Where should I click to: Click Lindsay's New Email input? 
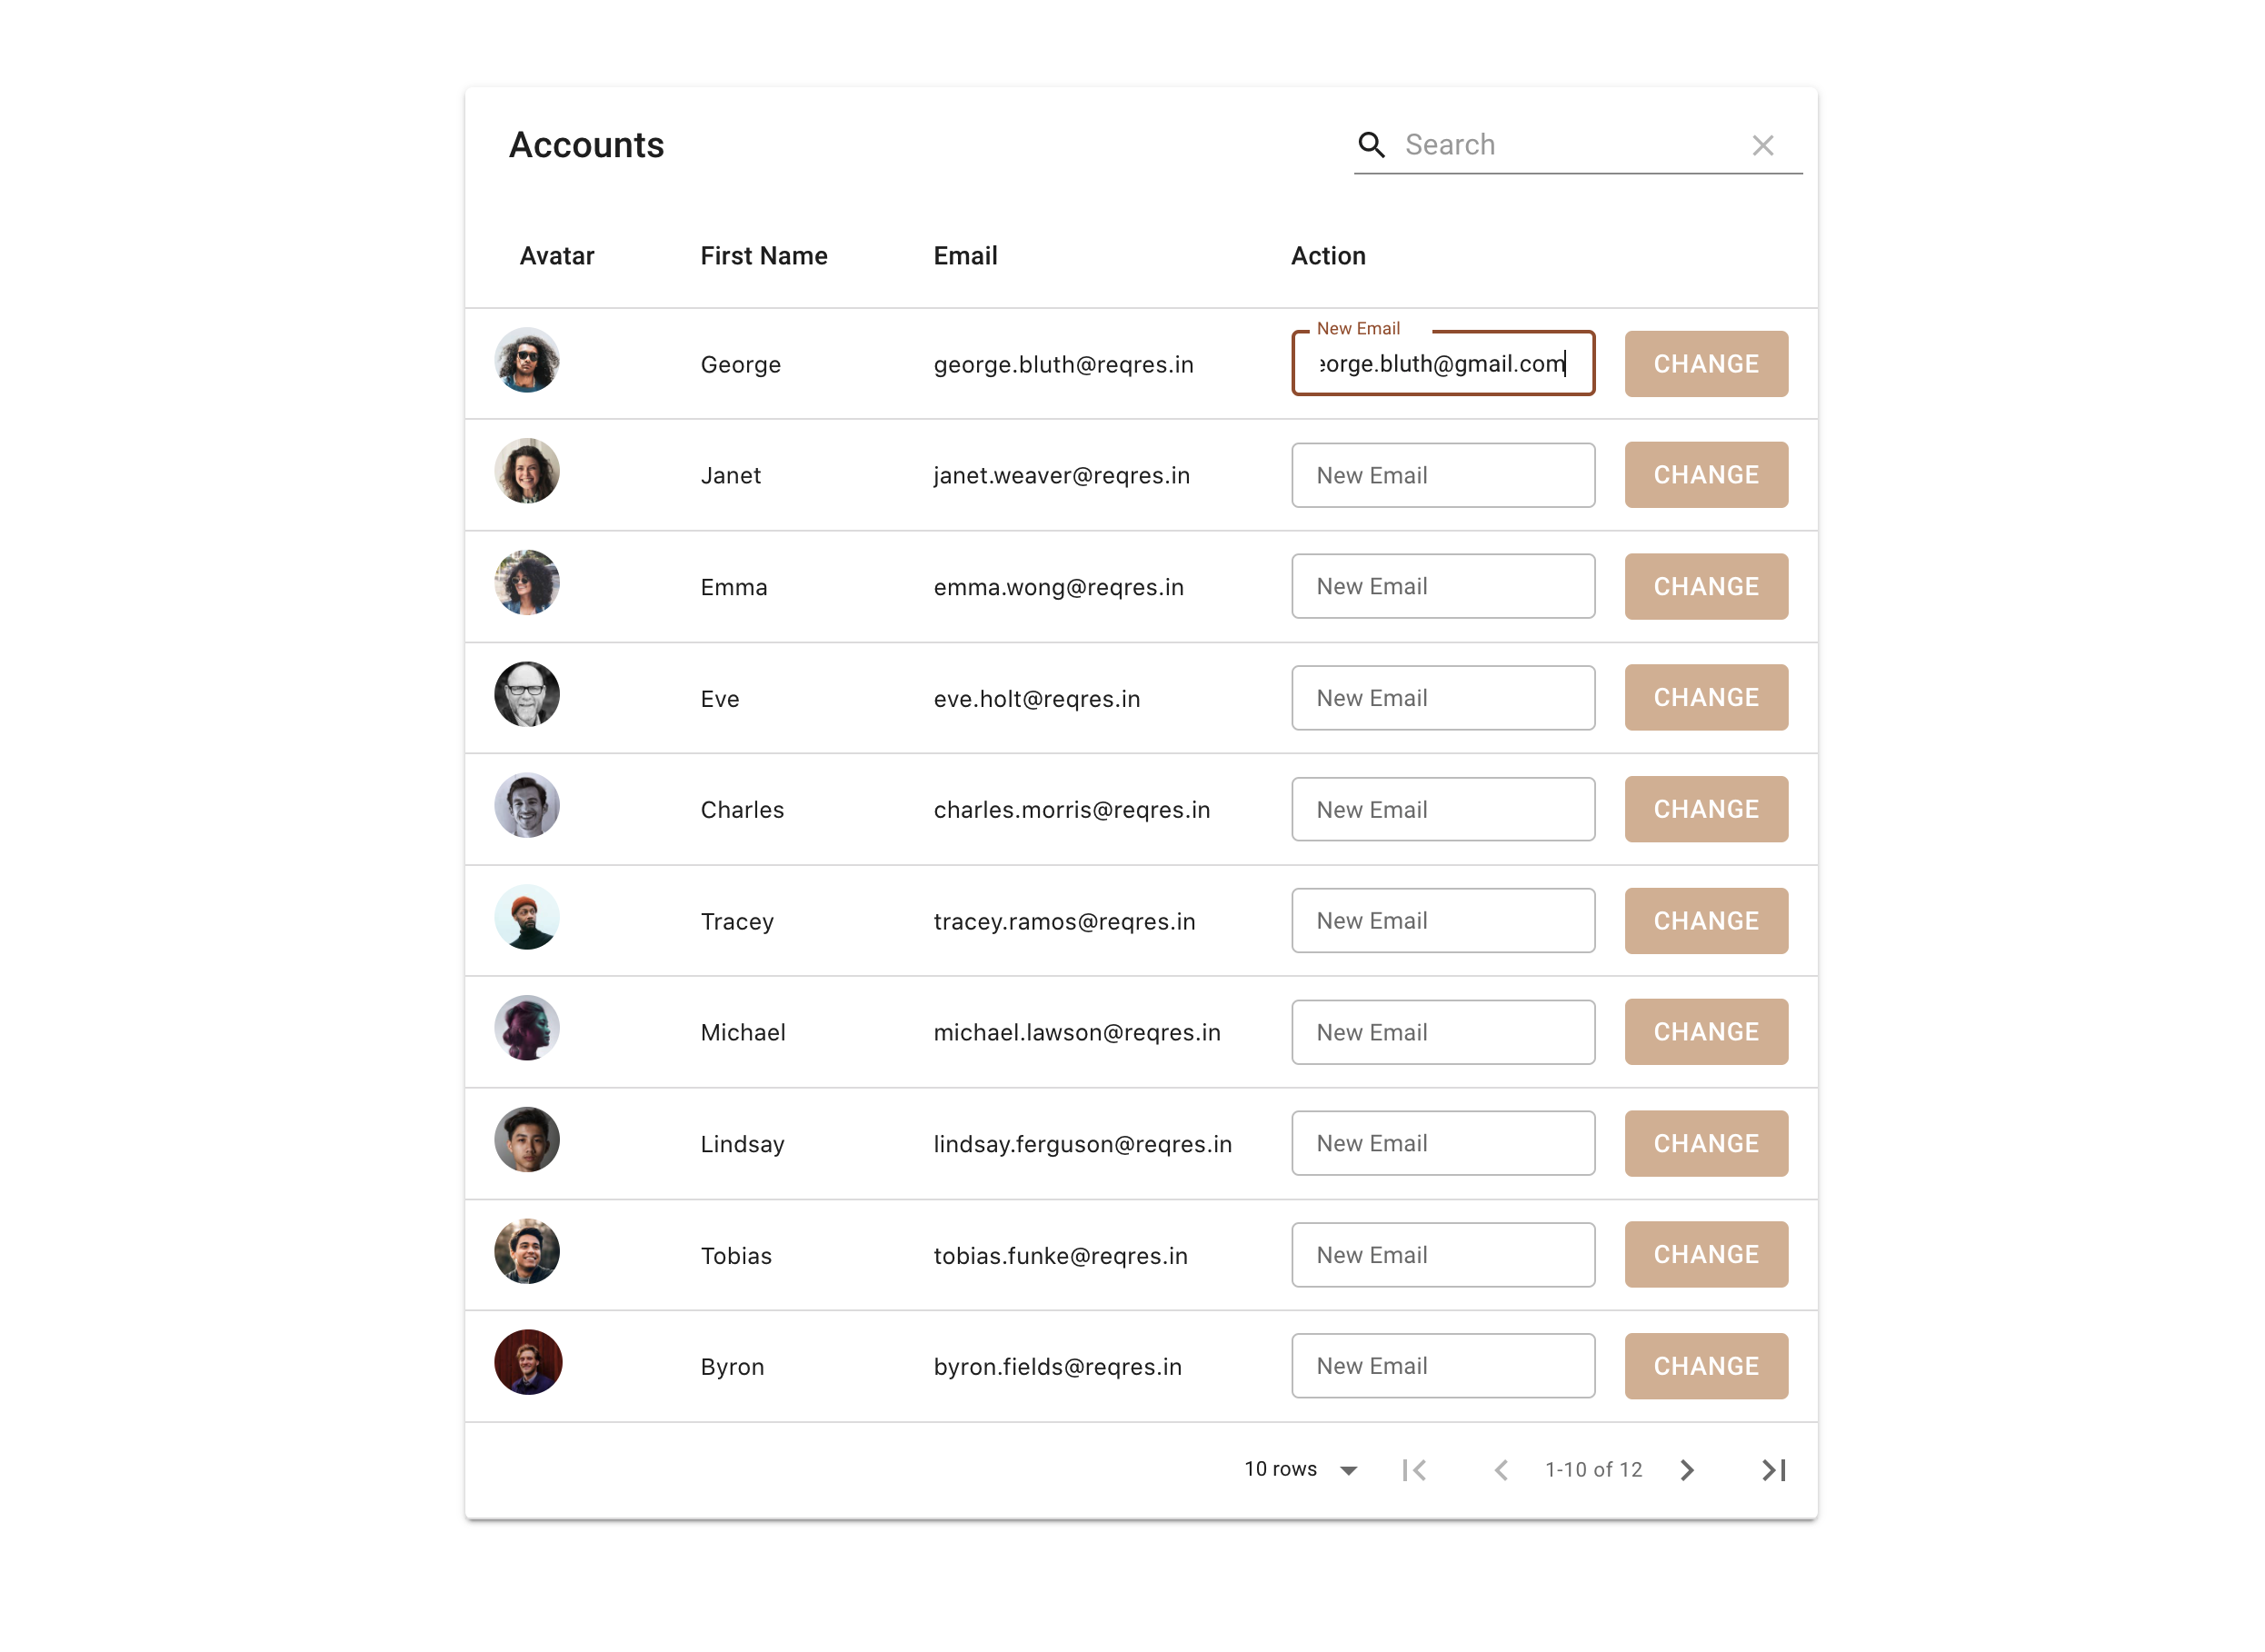(x=1443, y=1143)
